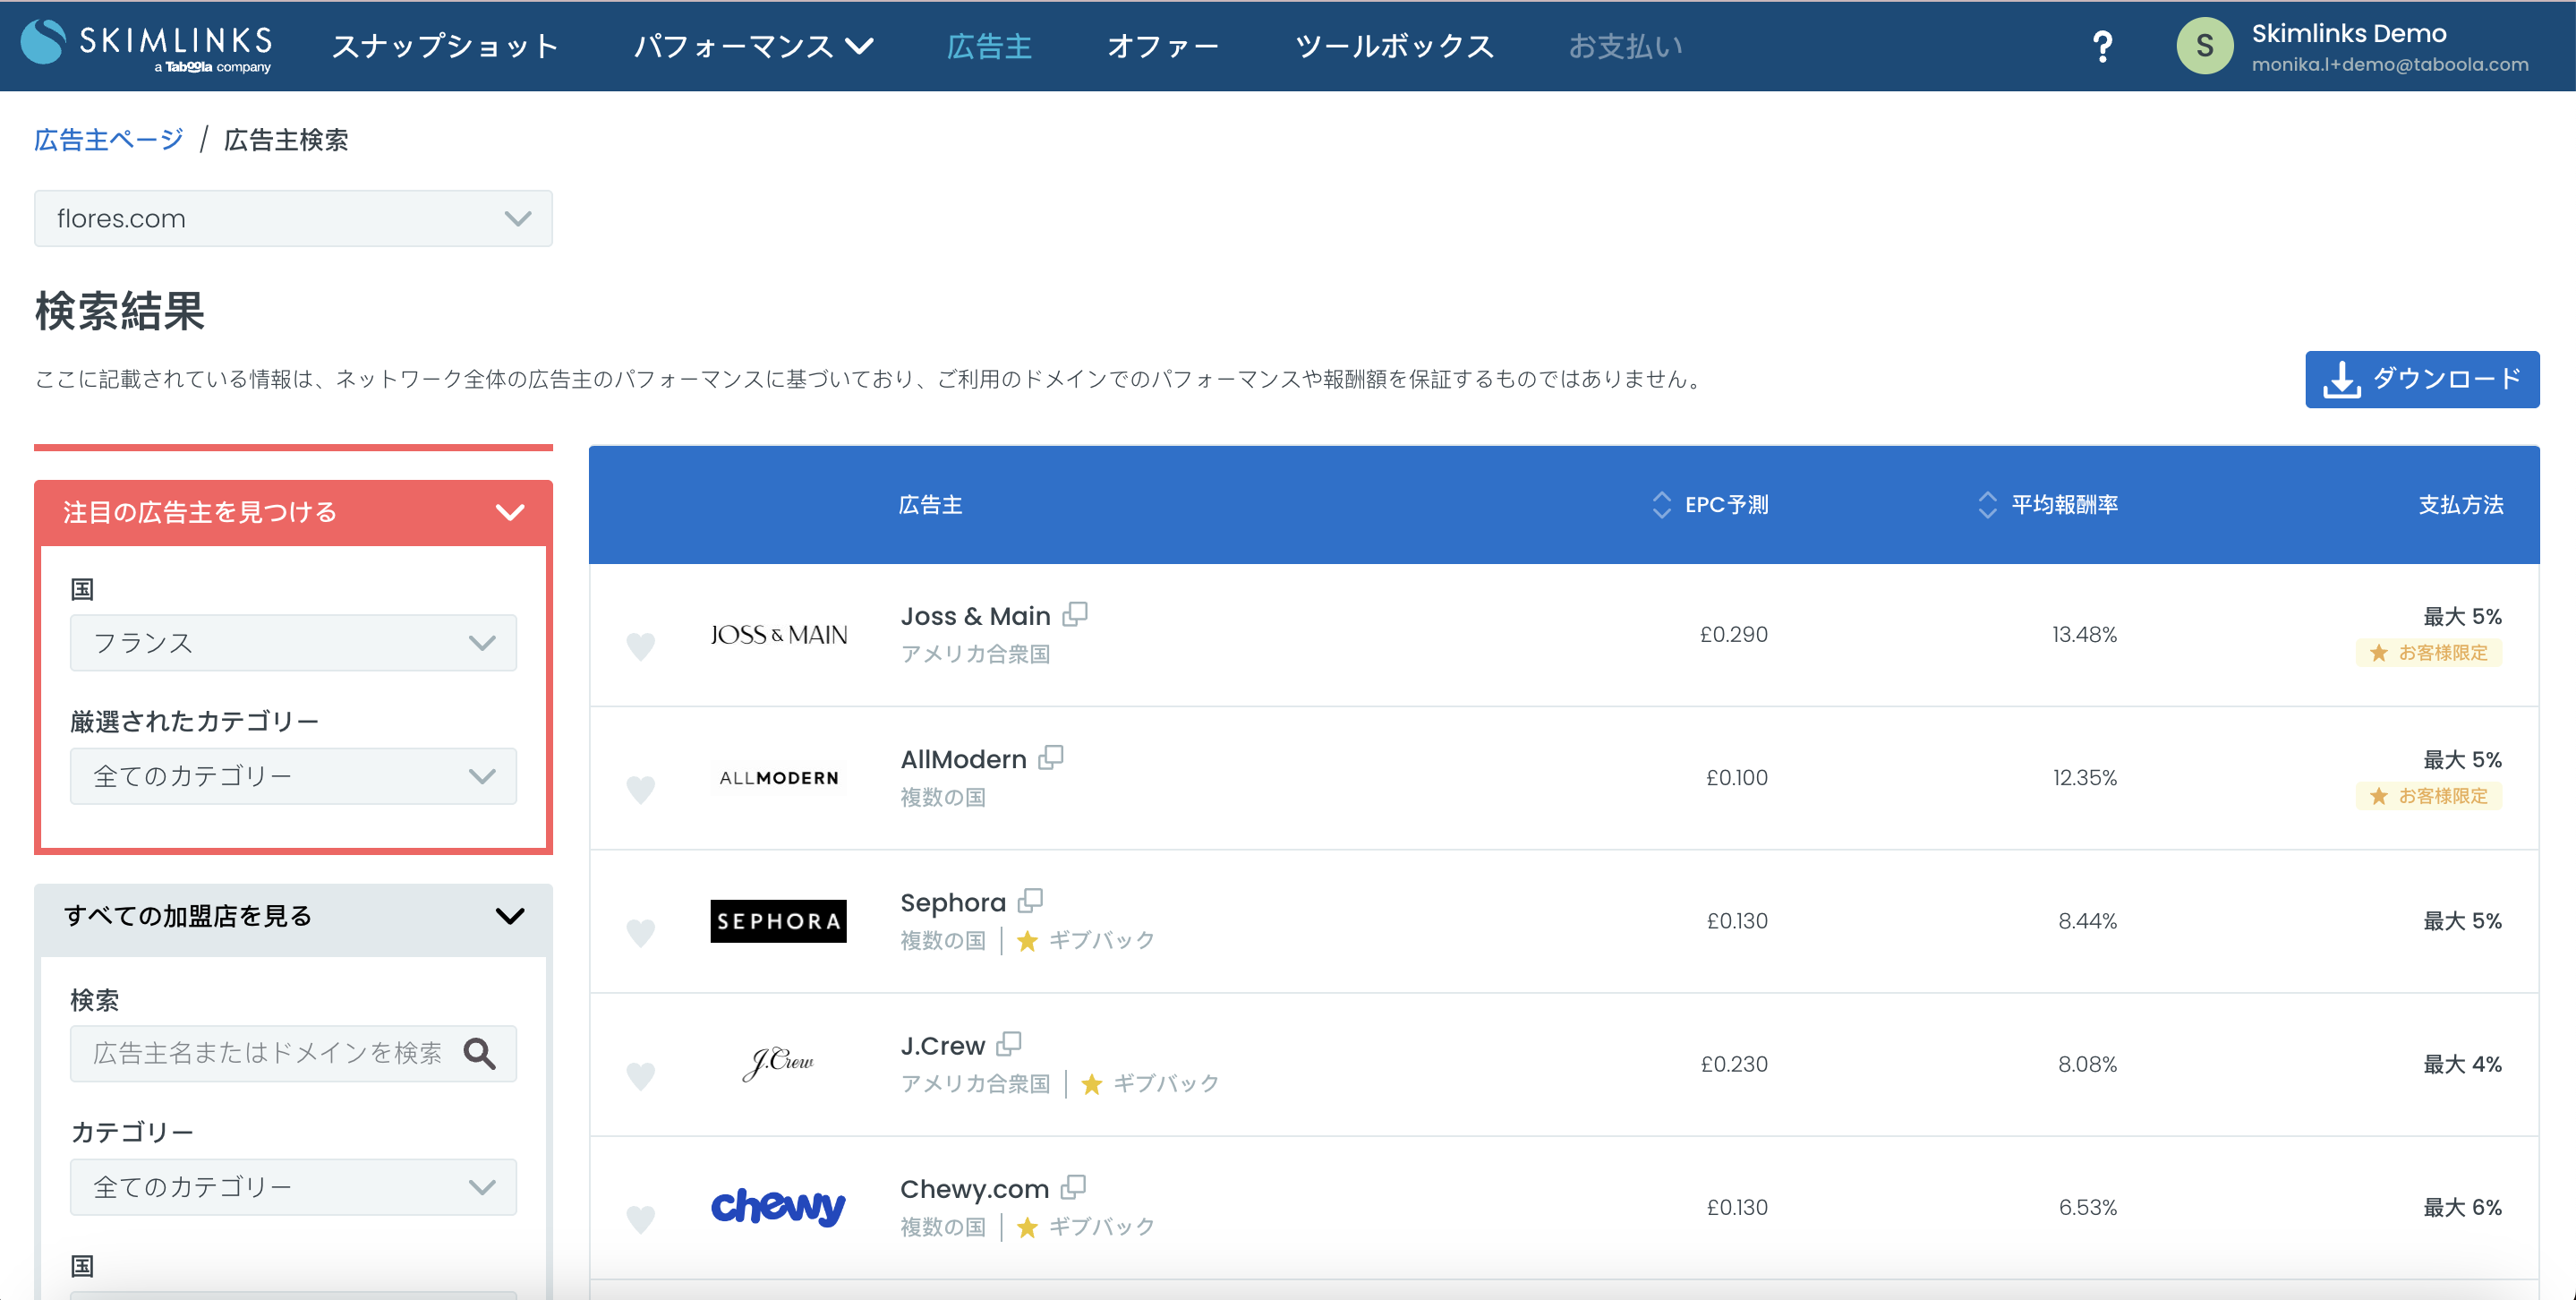
Task: Open 広告主 tab
Action: pos(989,46)
